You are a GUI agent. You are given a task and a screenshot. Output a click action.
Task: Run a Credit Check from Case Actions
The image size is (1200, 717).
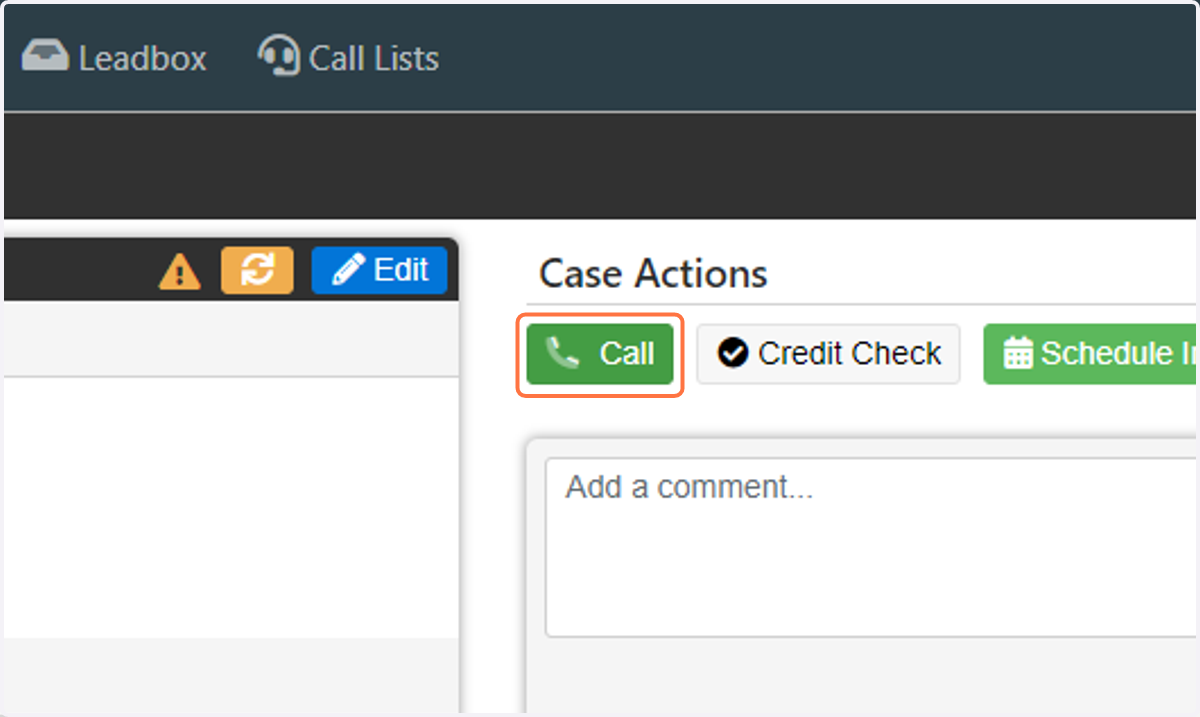829,354
